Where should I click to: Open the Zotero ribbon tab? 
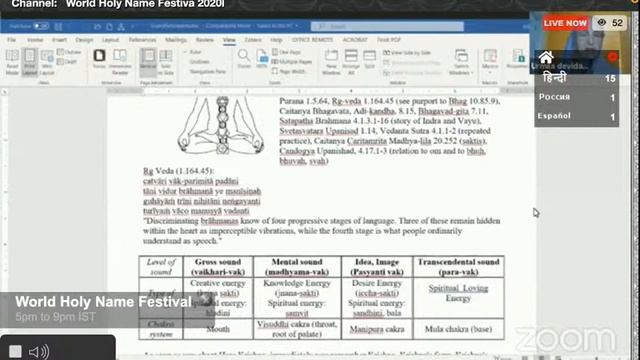253,40
